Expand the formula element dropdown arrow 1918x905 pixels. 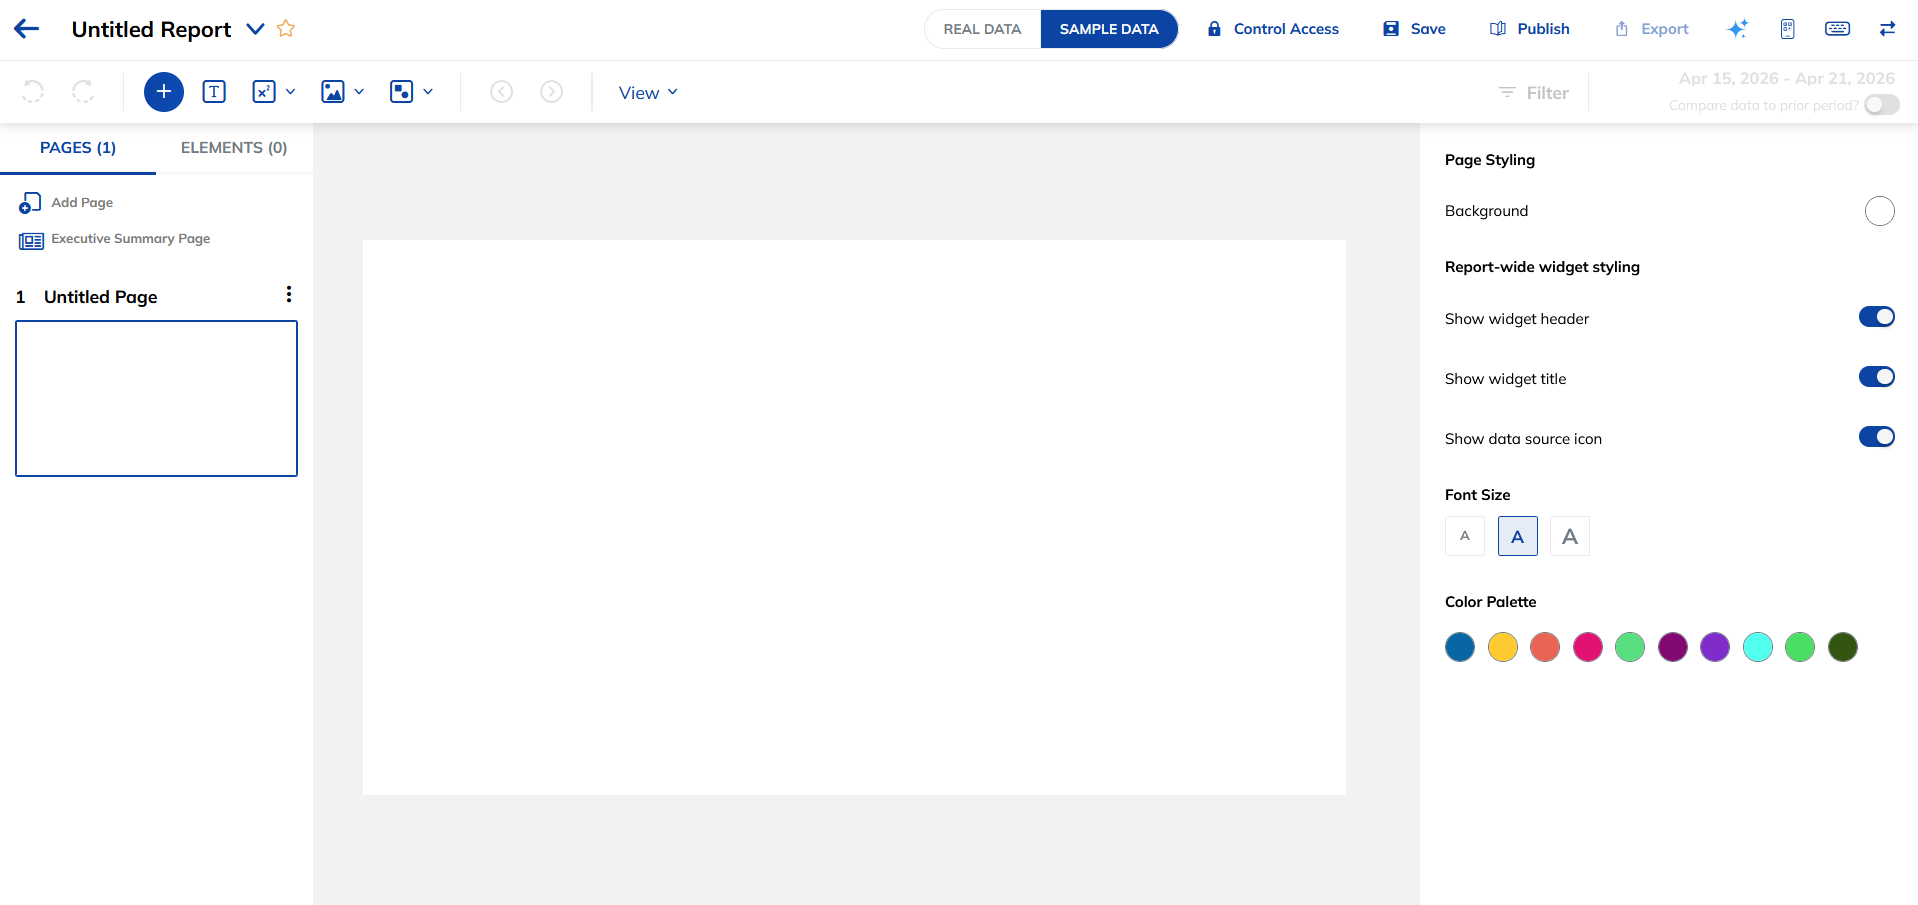pyautogui.click(x=291, y=92)
